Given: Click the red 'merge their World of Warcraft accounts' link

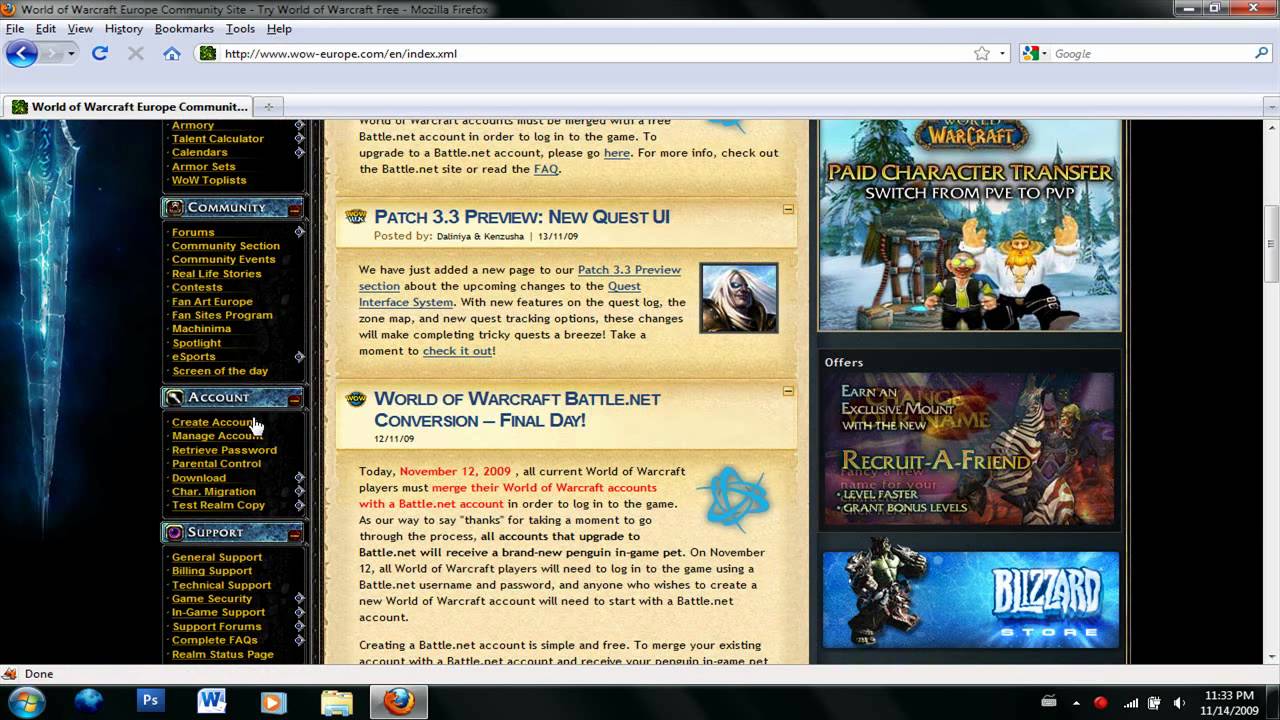Looking at the screenshot, I should point(508,495).
